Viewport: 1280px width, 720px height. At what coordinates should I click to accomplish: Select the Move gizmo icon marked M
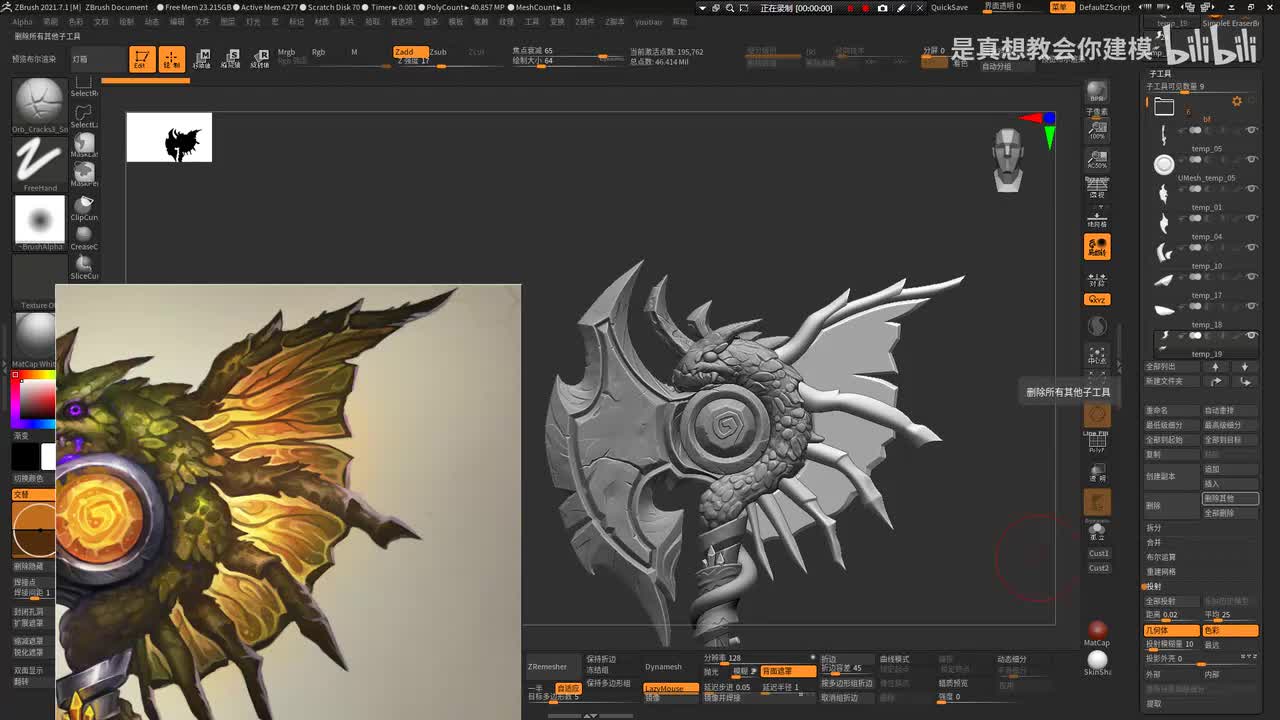(202, 58)
